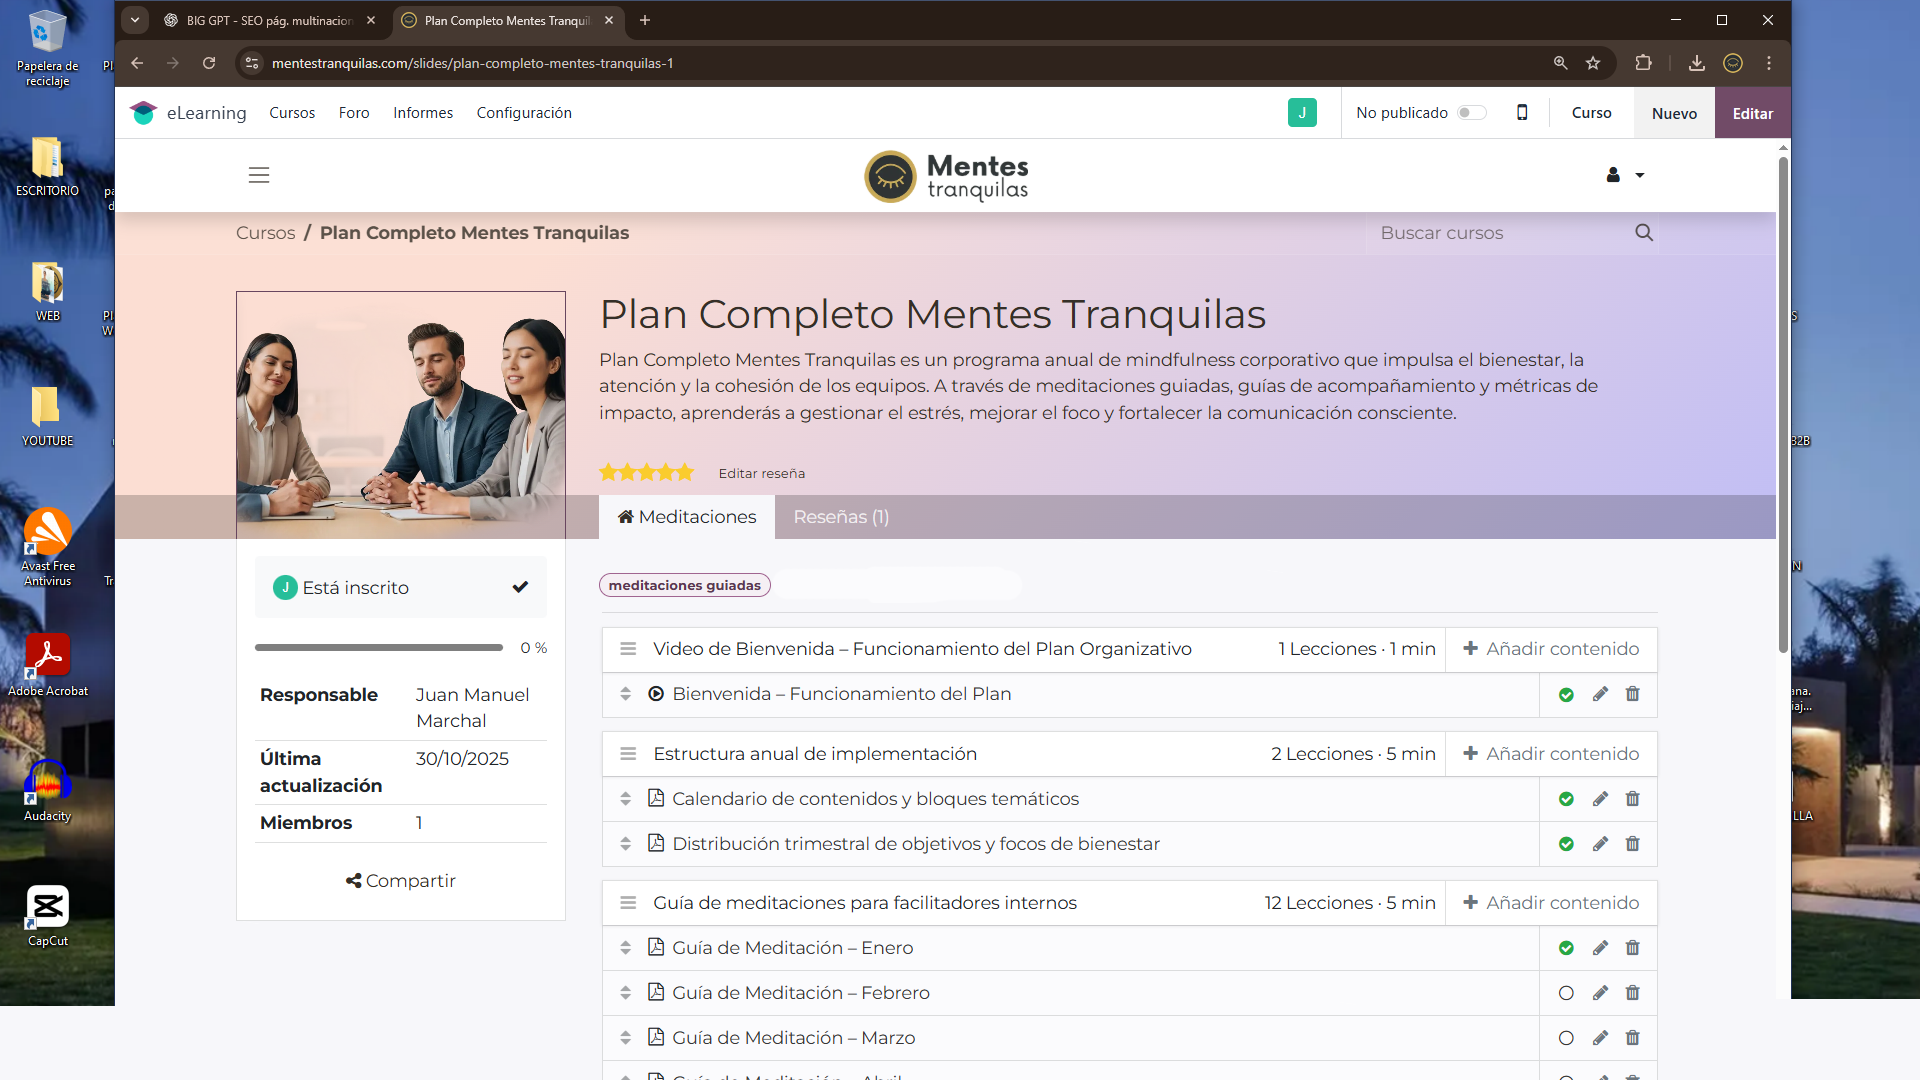The height and width of the screenshot is (1080, 1920).
Task: Click the mobile preview icon in the top toolbar
Action: [x=1522, y=112]
